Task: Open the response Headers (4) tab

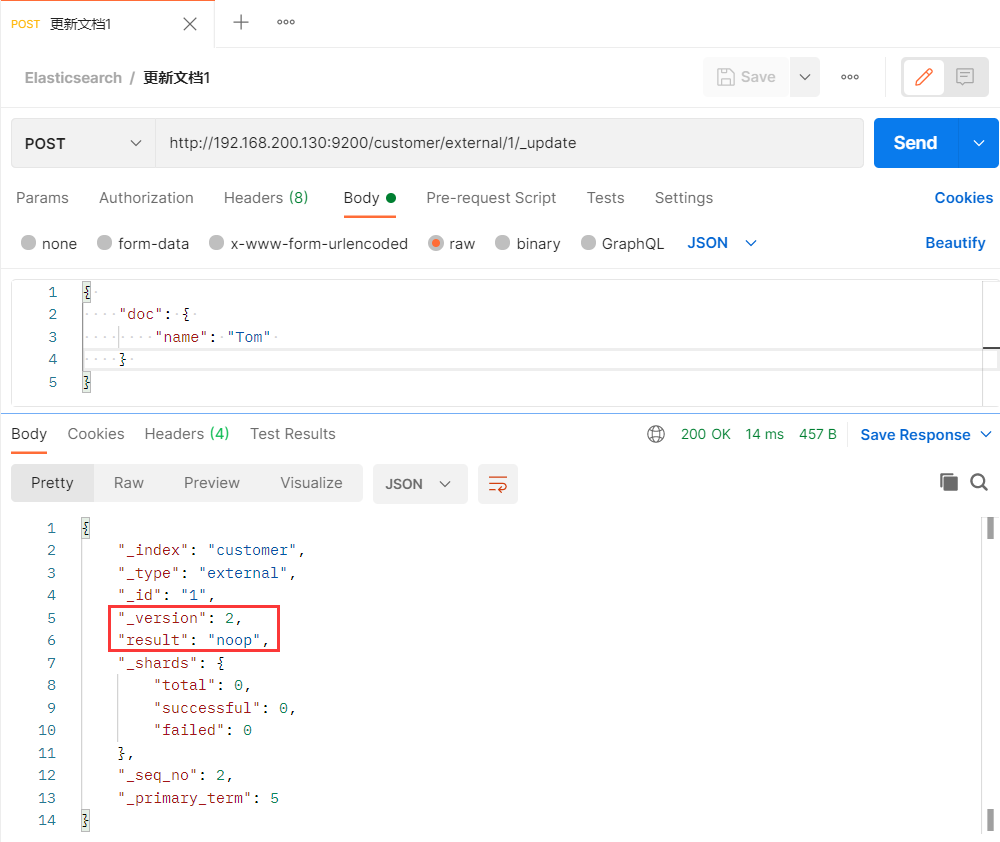Action: tap(187, 434)
